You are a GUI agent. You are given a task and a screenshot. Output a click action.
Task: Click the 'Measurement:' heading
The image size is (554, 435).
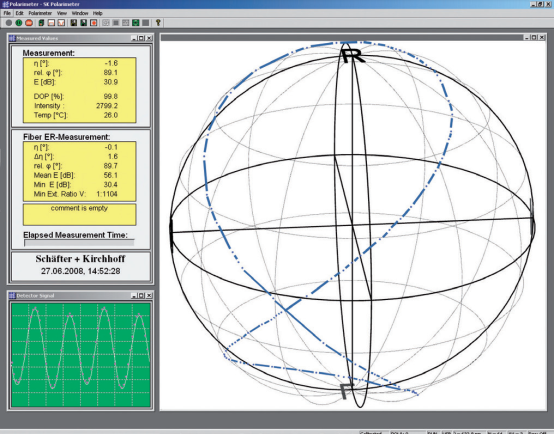click(49, 53)
